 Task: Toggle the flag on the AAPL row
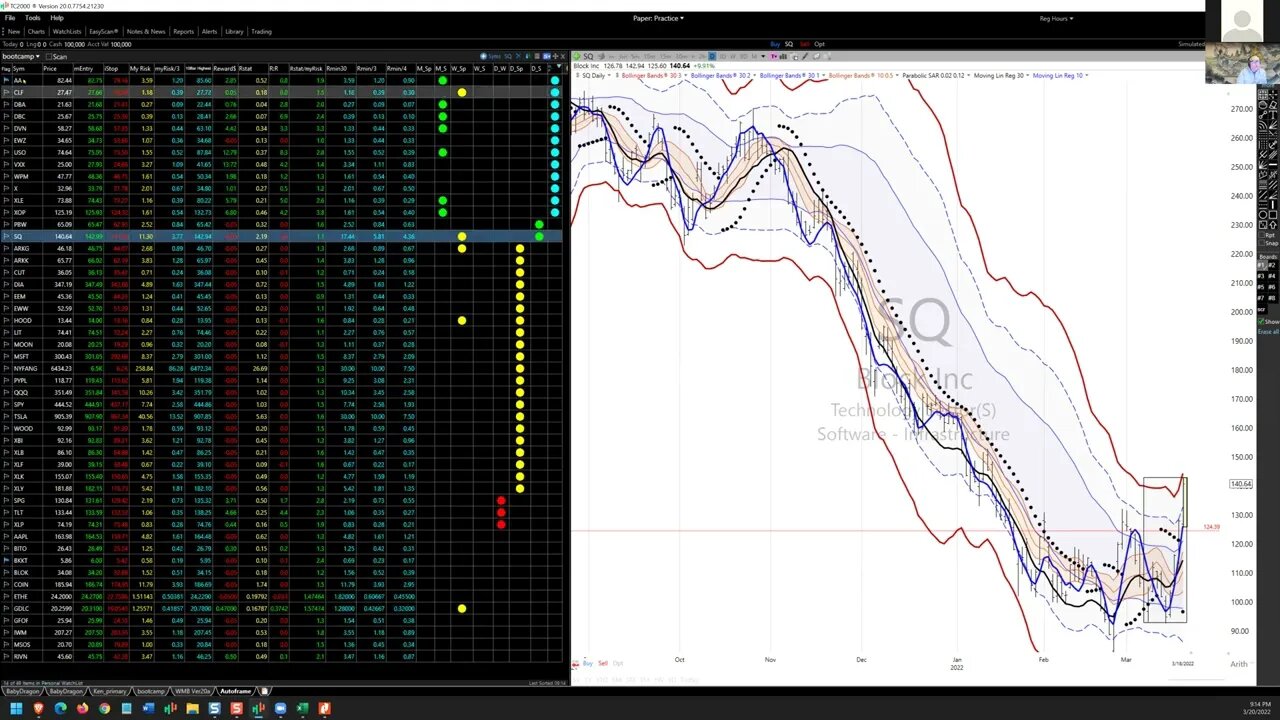pos(6,536)
